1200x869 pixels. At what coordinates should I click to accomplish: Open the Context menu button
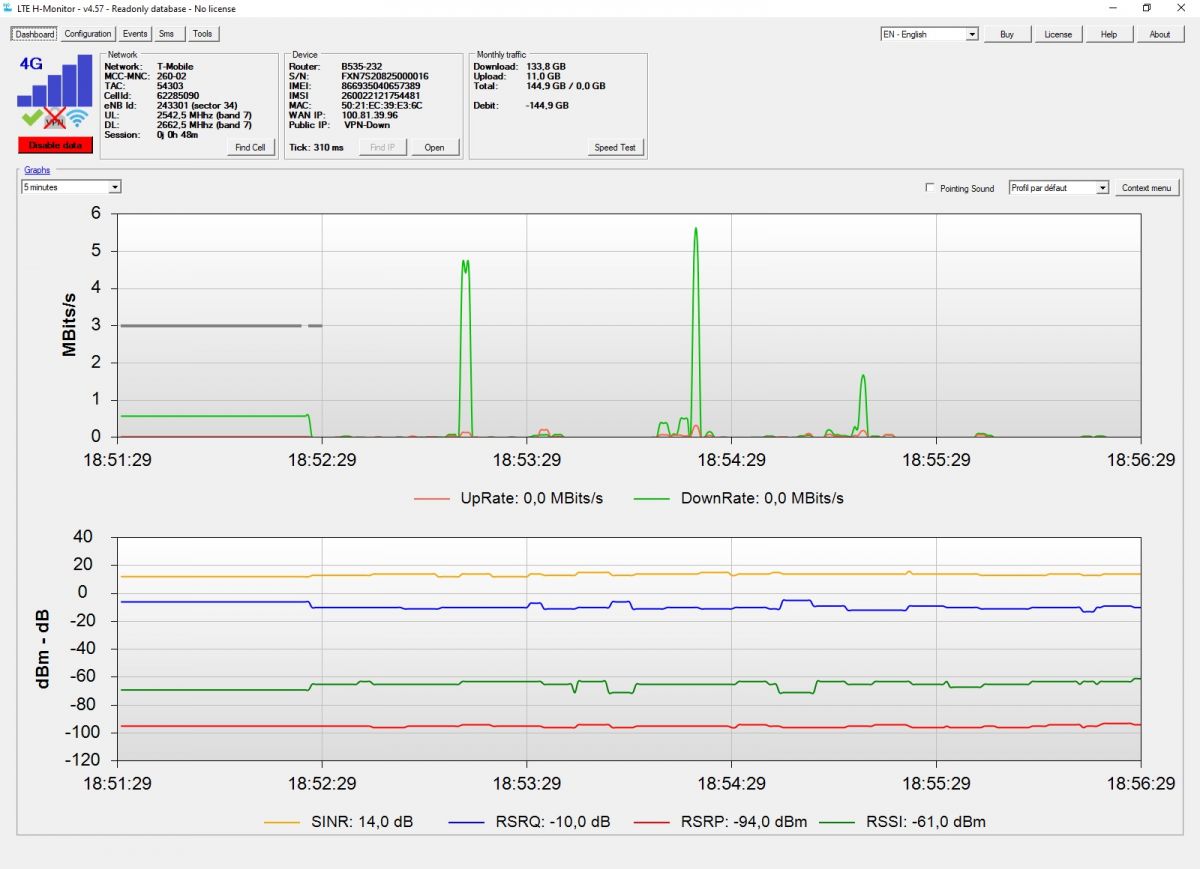pyautogui.click(x=1147, y=188)
